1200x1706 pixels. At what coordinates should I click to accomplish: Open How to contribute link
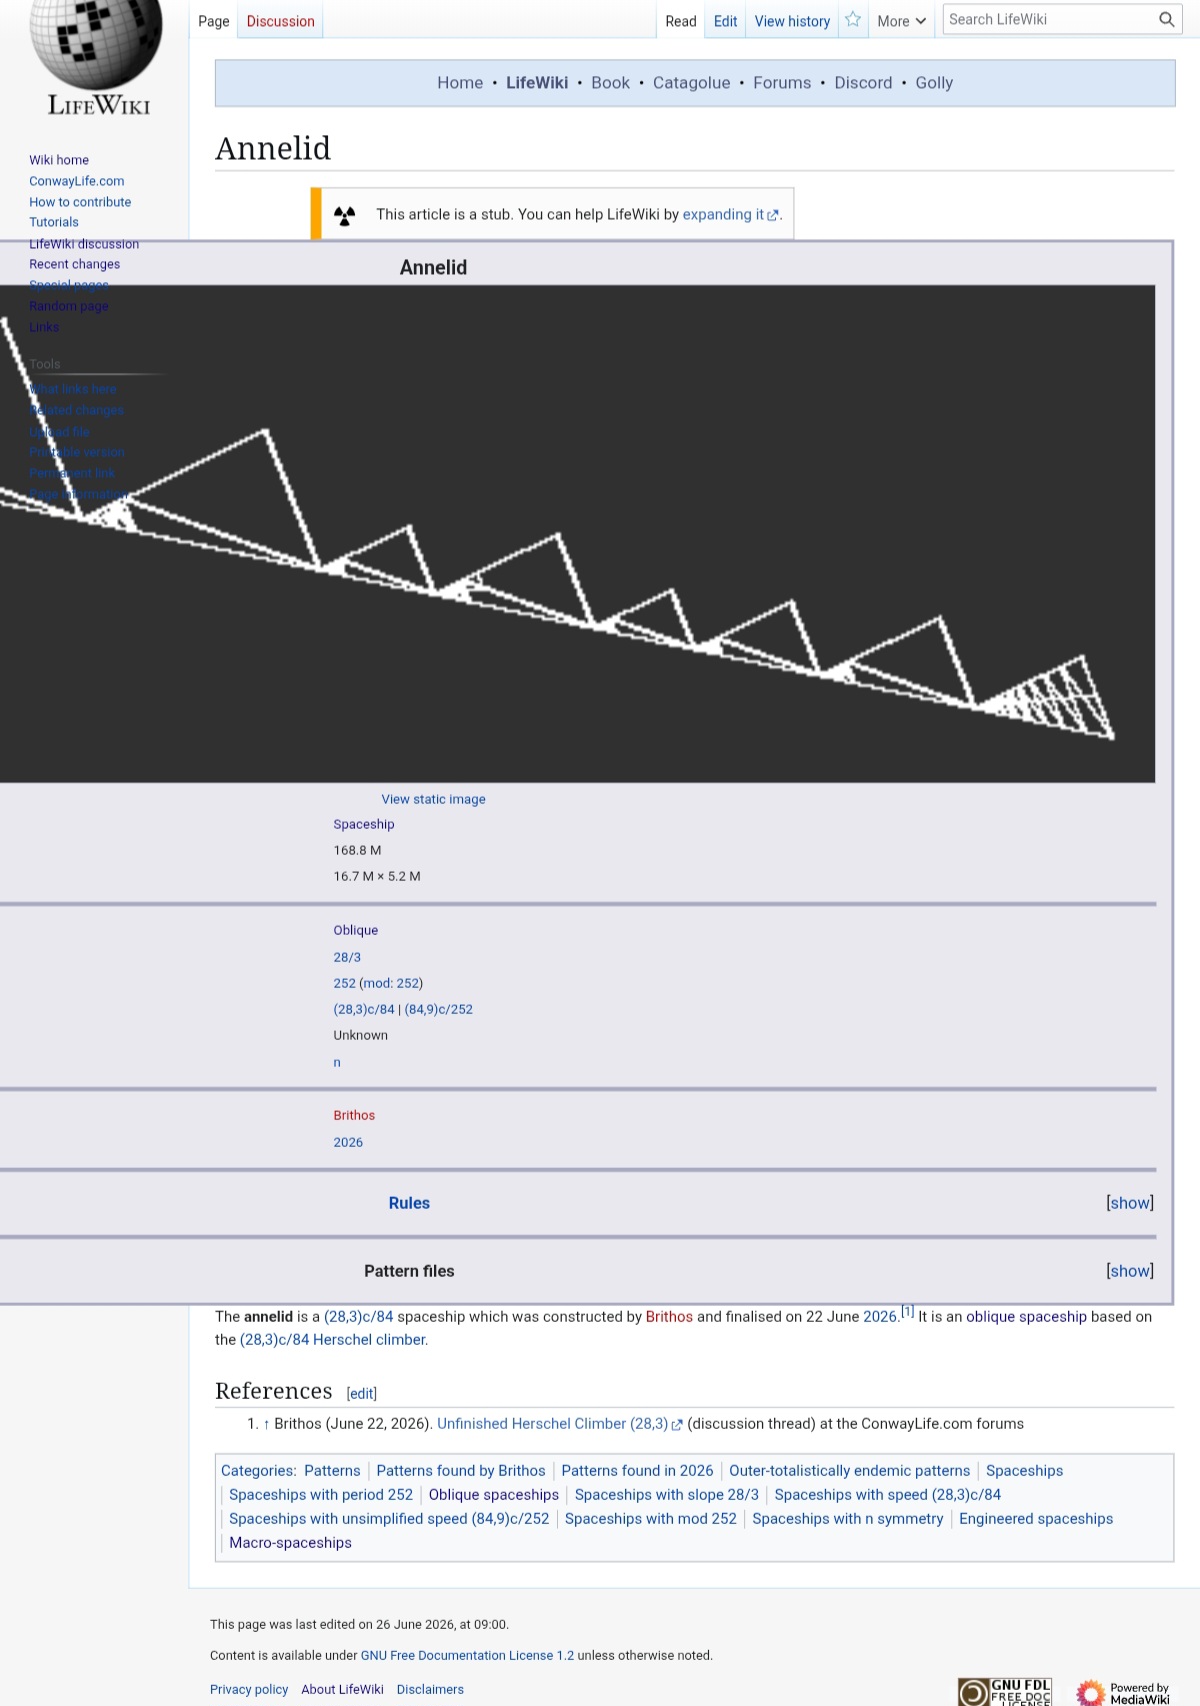(x=80, y=202)
